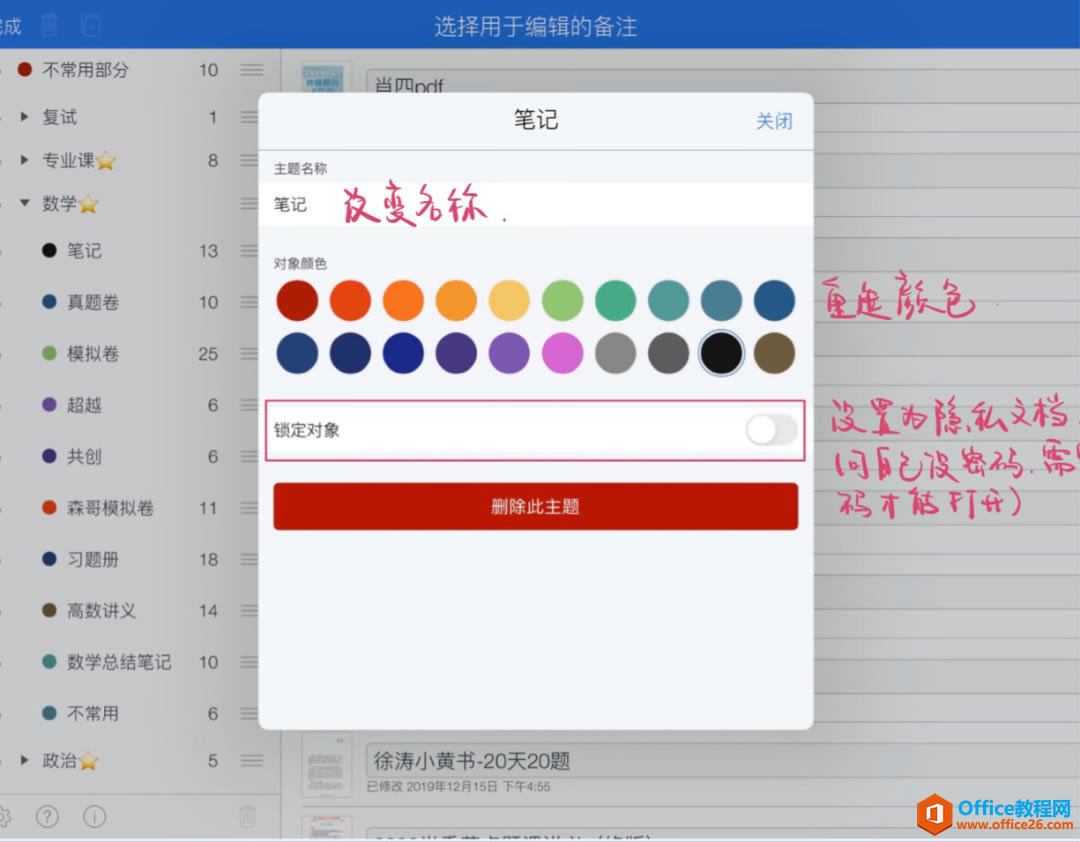The image size is (1080, 842).
Task: Select the black color swatch
Action: point(721,354)
